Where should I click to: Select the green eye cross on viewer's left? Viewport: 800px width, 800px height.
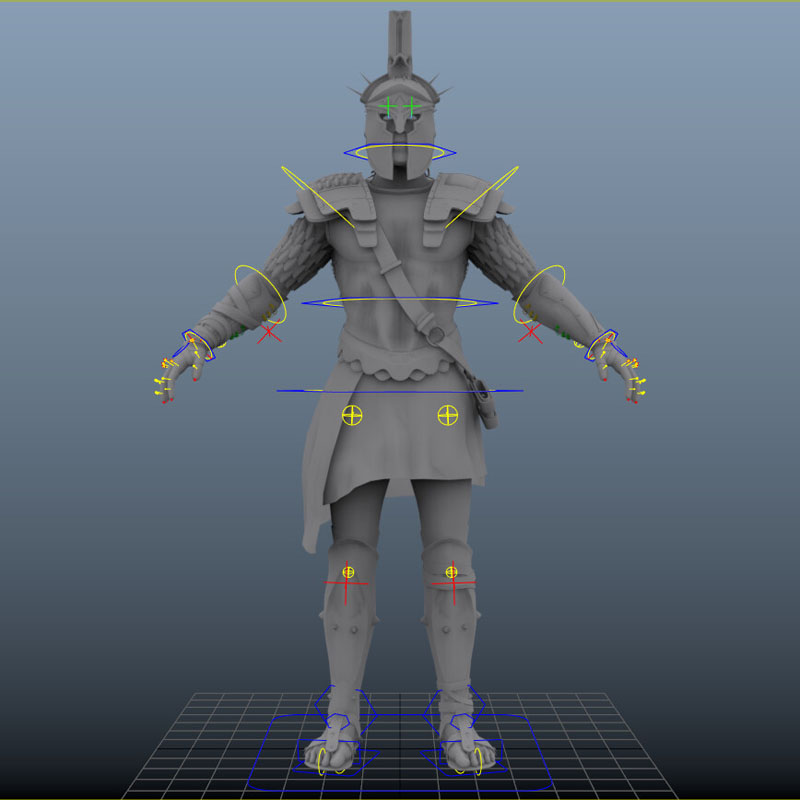coord(388,104)
